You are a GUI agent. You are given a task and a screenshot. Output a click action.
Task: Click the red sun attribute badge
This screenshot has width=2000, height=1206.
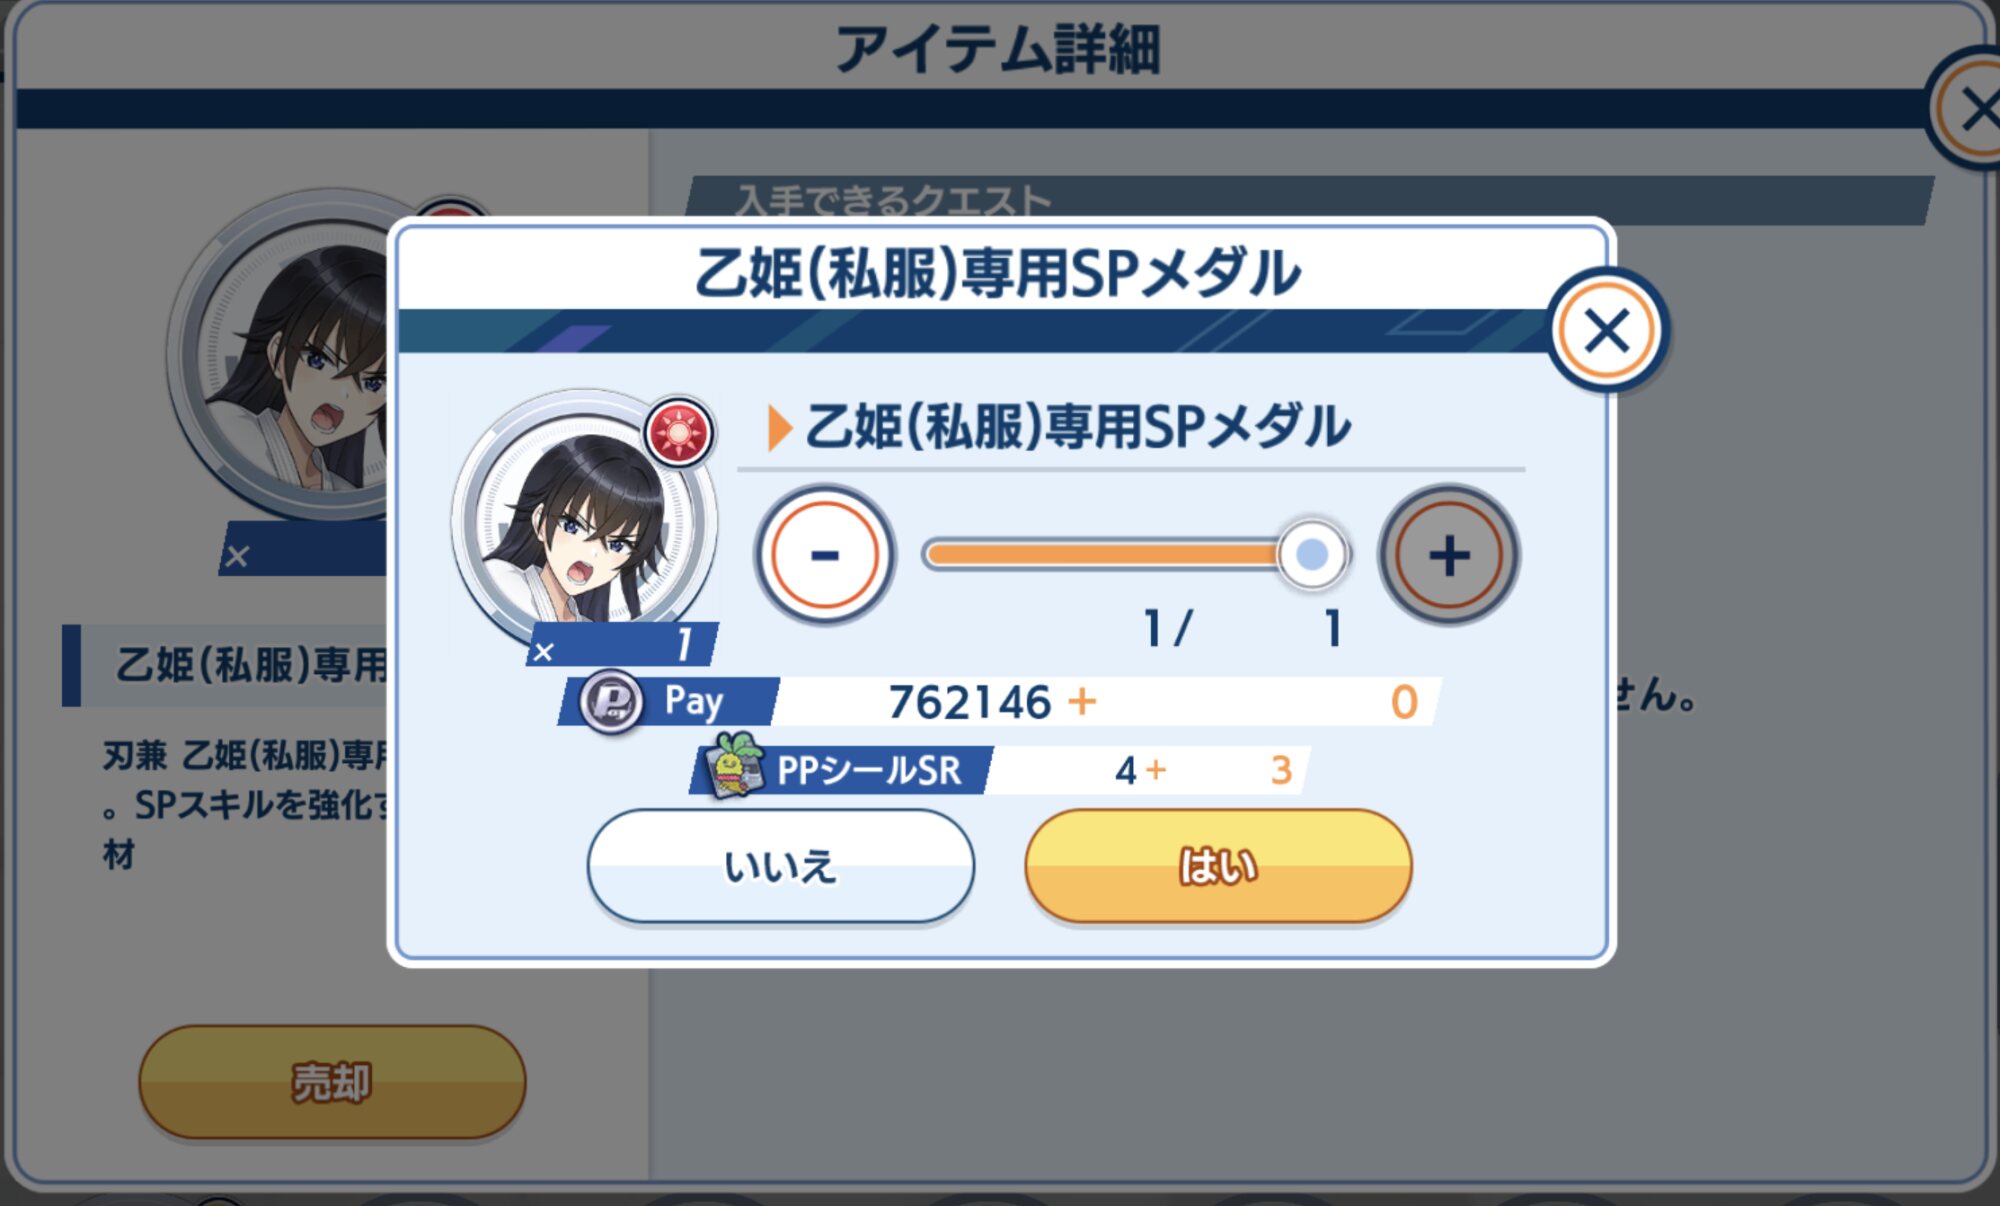[x=679, y=433]
